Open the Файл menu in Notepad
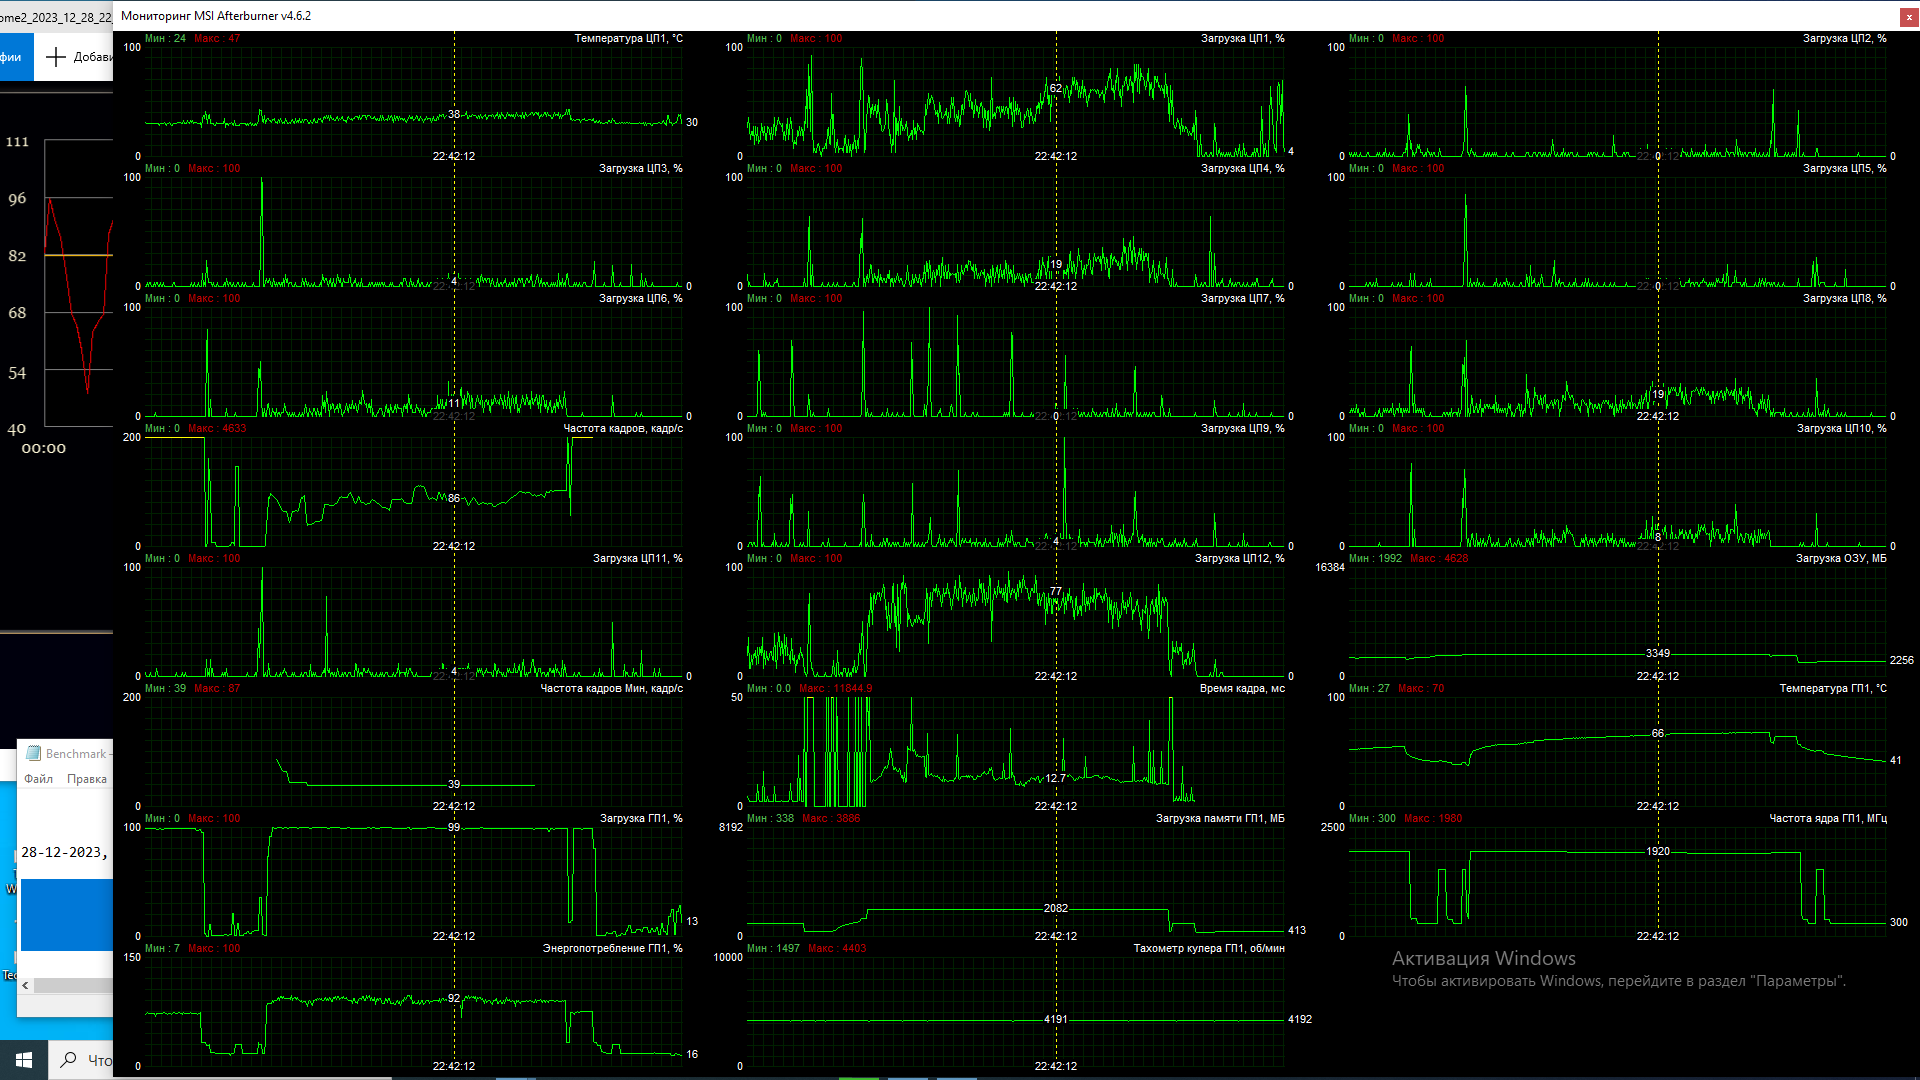 [x=39, y=779]
